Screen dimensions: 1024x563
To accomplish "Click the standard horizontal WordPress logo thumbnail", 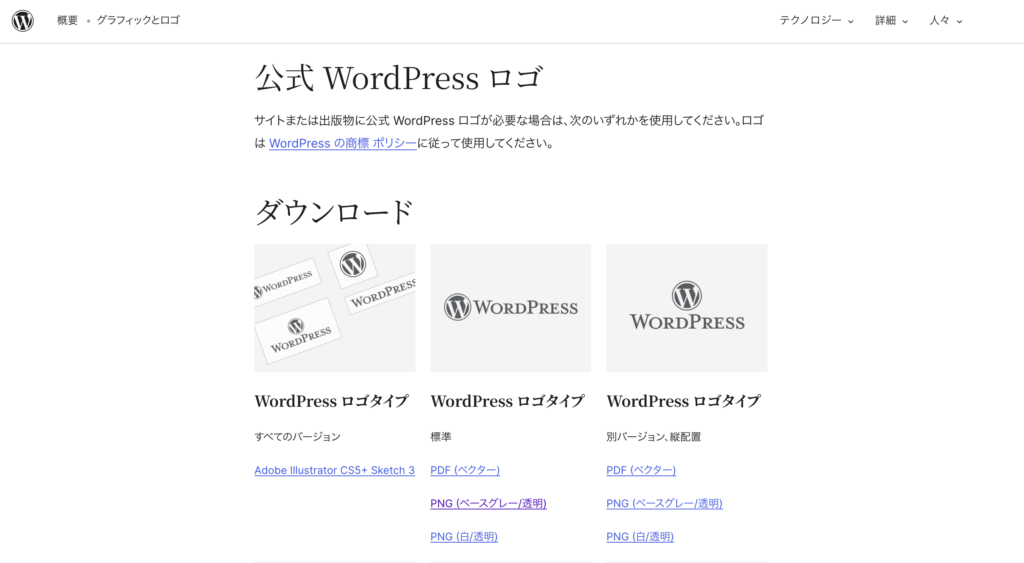I will tap(511, 308).
